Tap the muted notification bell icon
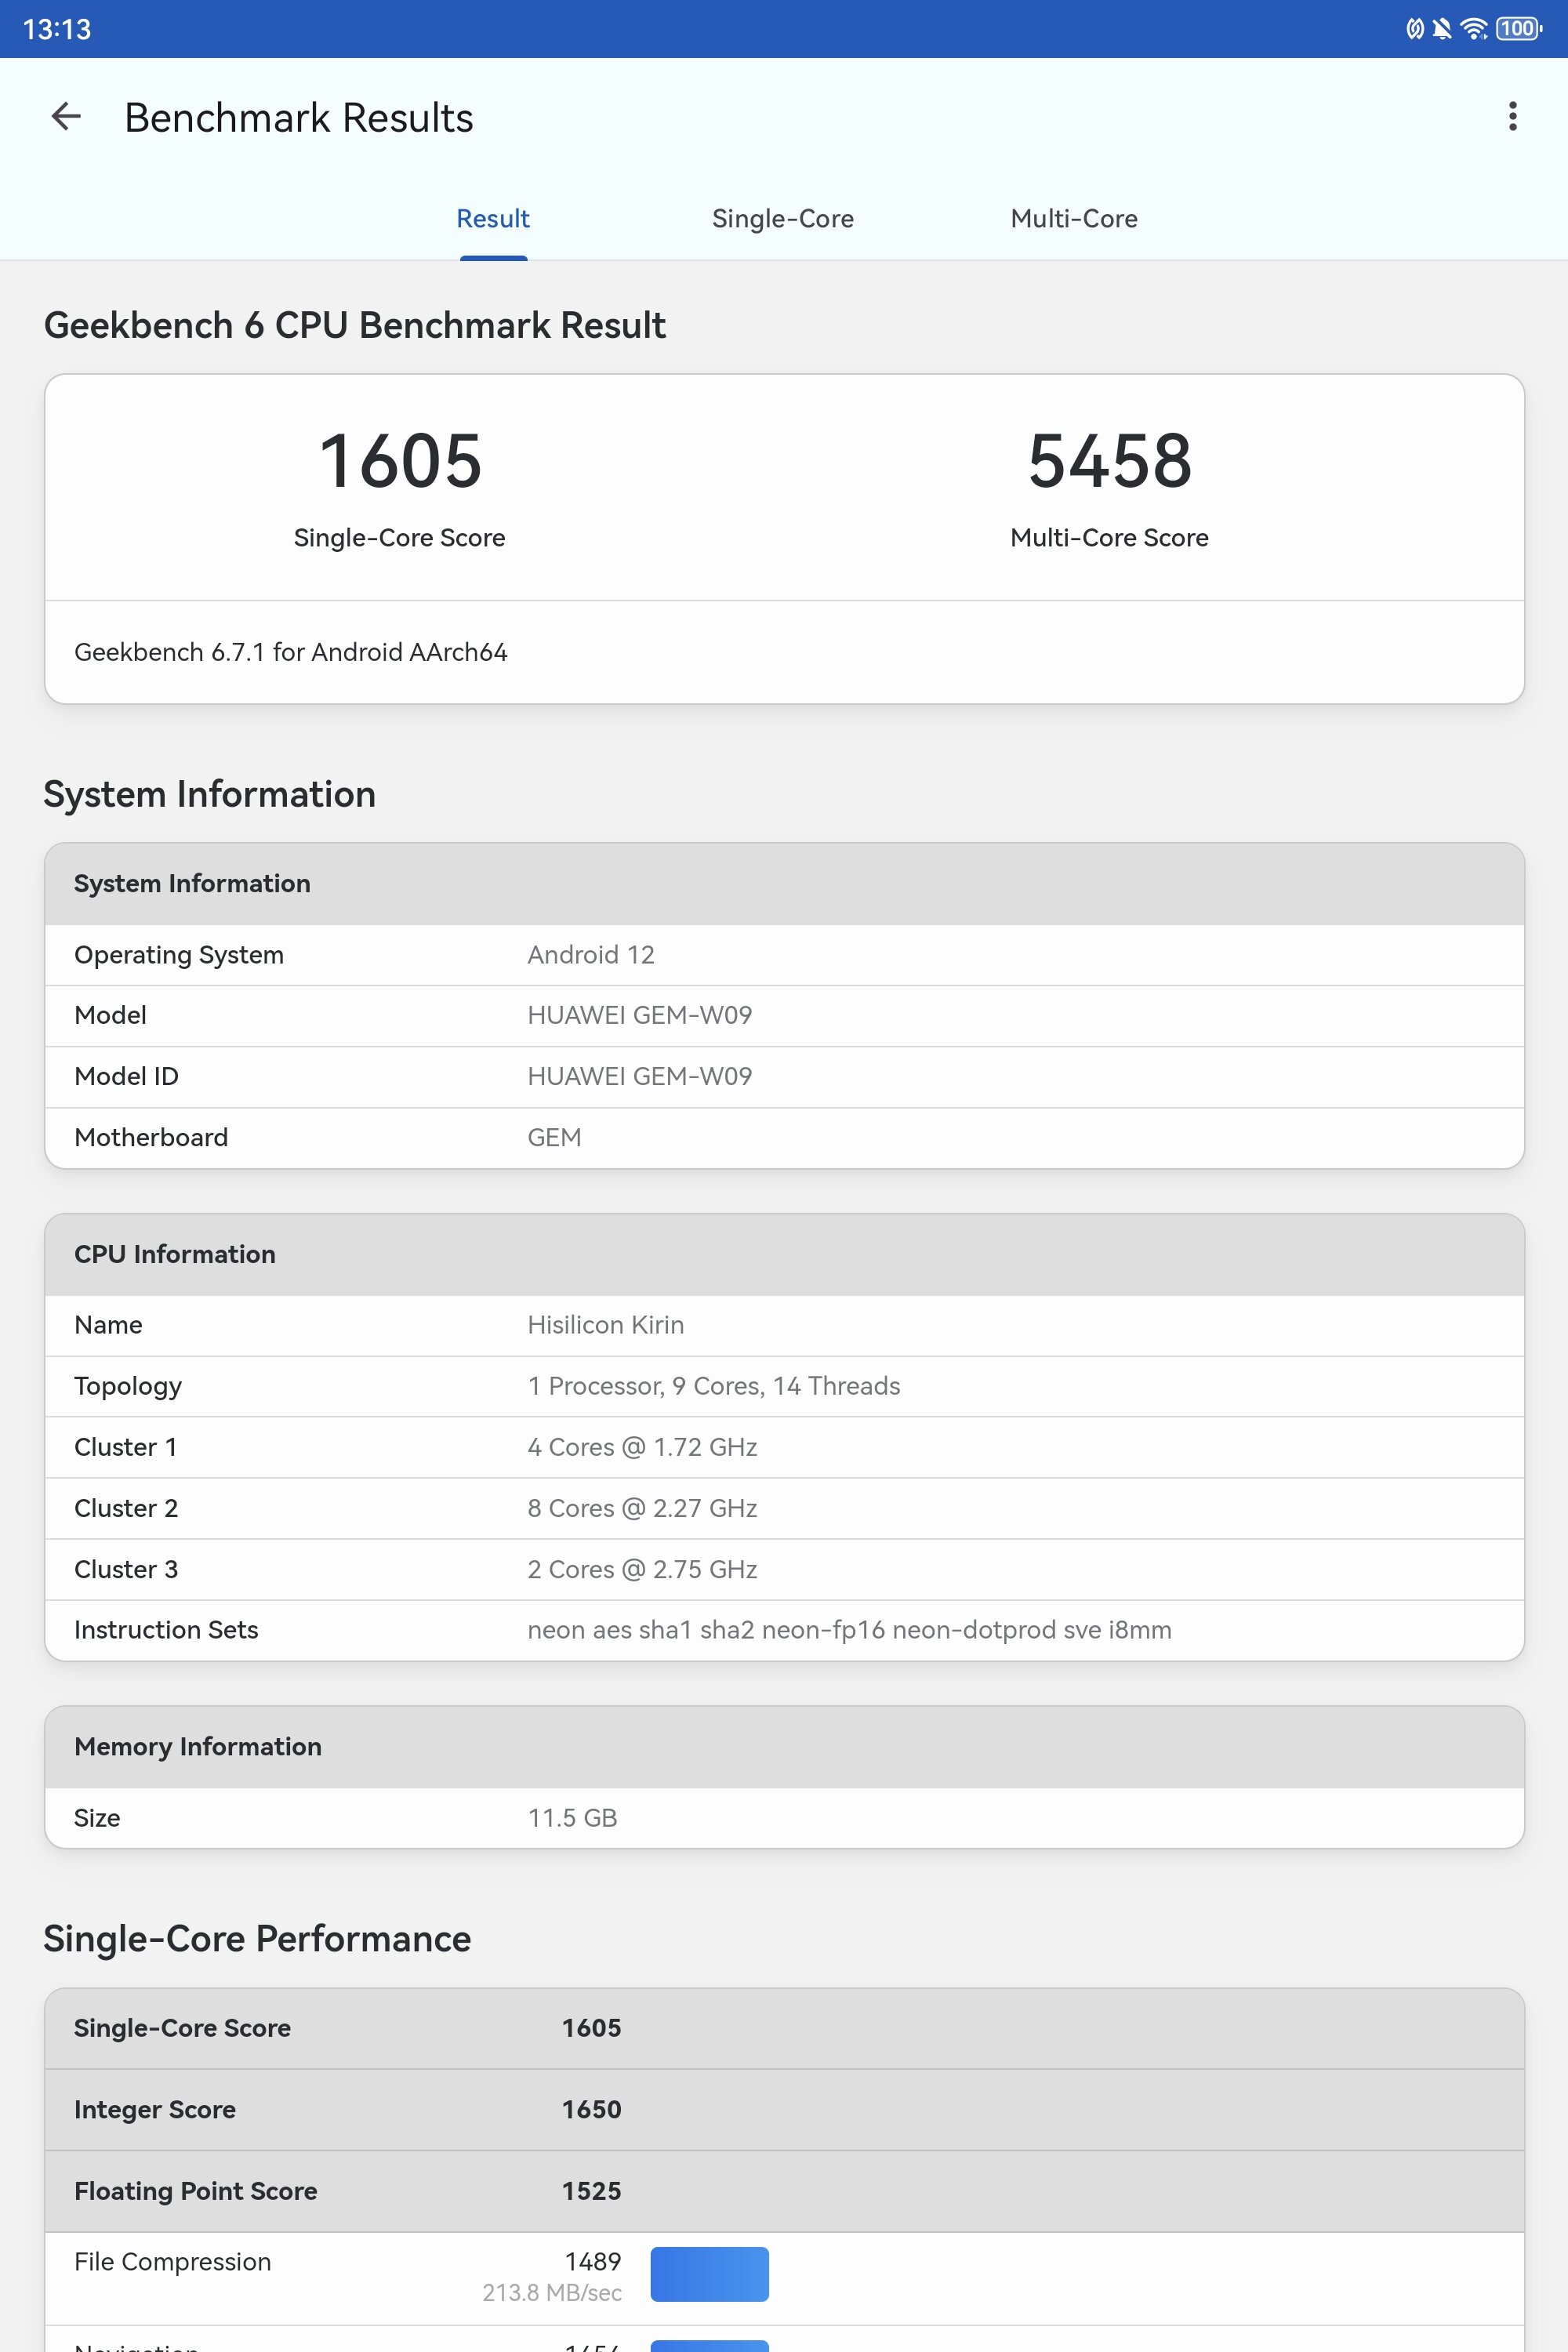Viewport: 1568px width, 2352px height. pyautogui.click(x=1442, y=28)
